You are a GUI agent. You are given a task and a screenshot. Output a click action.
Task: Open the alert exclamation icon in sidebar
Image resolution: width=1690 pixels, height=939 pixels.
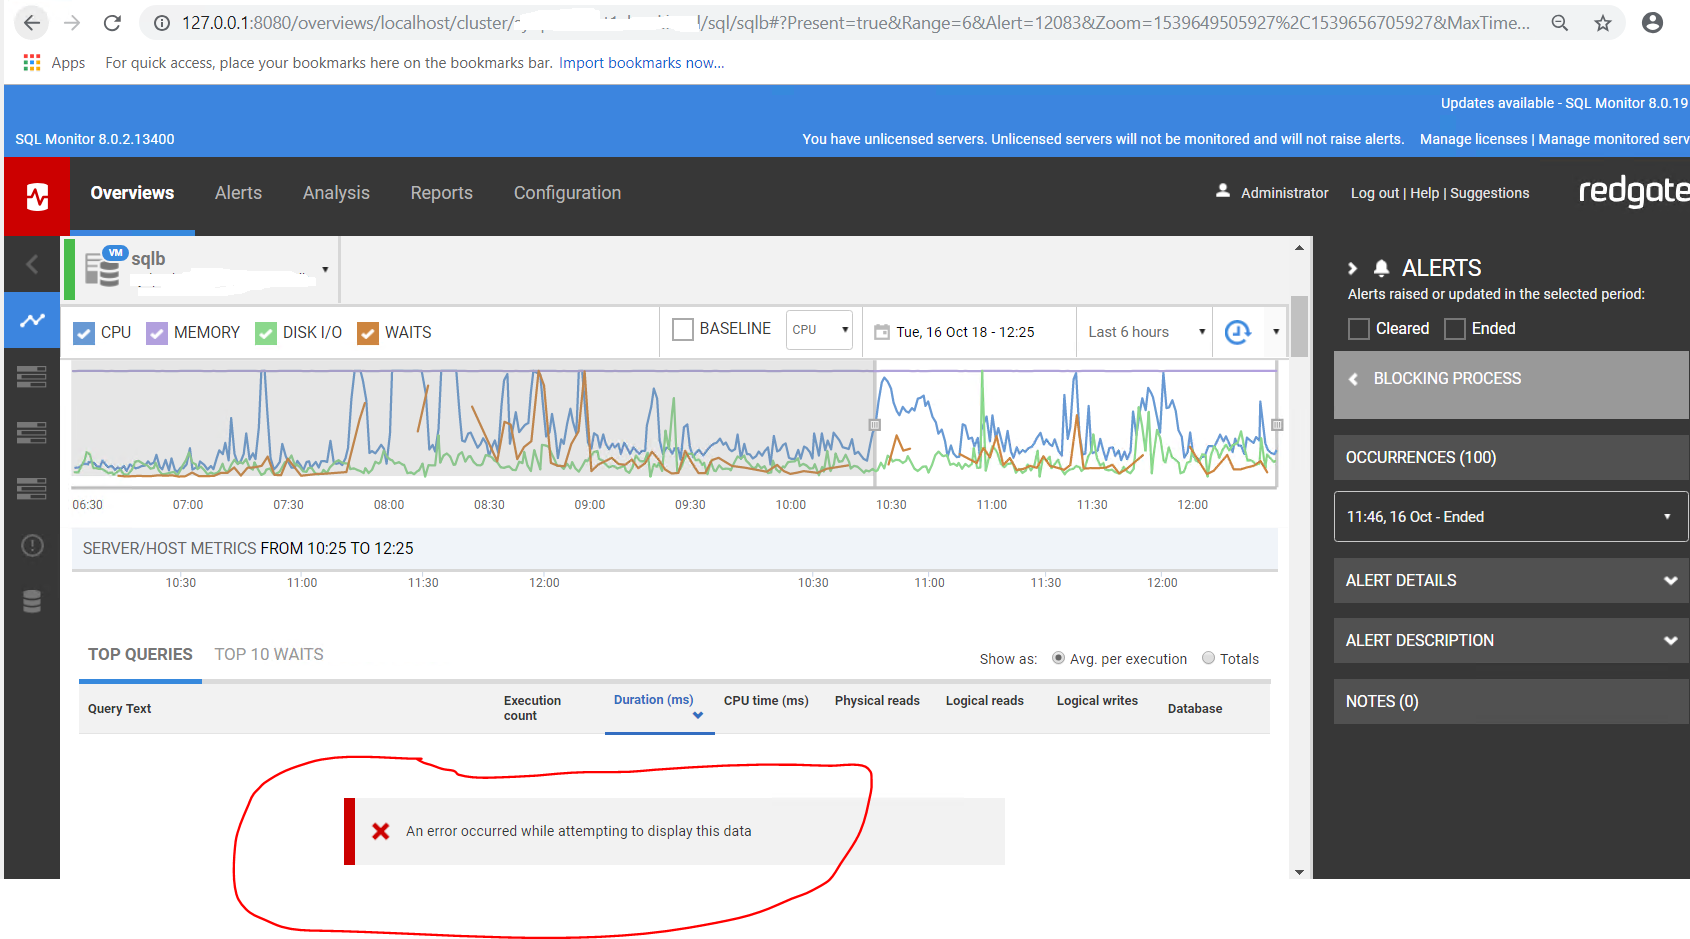tap(32, 545)
